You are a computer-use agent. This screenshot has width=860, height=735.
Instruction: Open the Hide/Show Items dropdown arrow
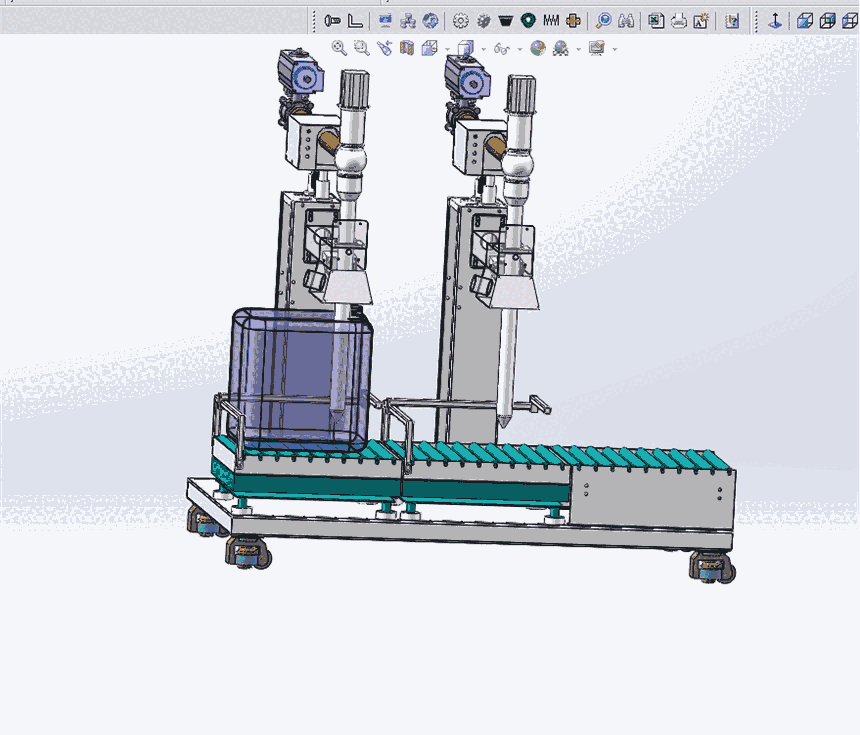(x=520, y=48)
